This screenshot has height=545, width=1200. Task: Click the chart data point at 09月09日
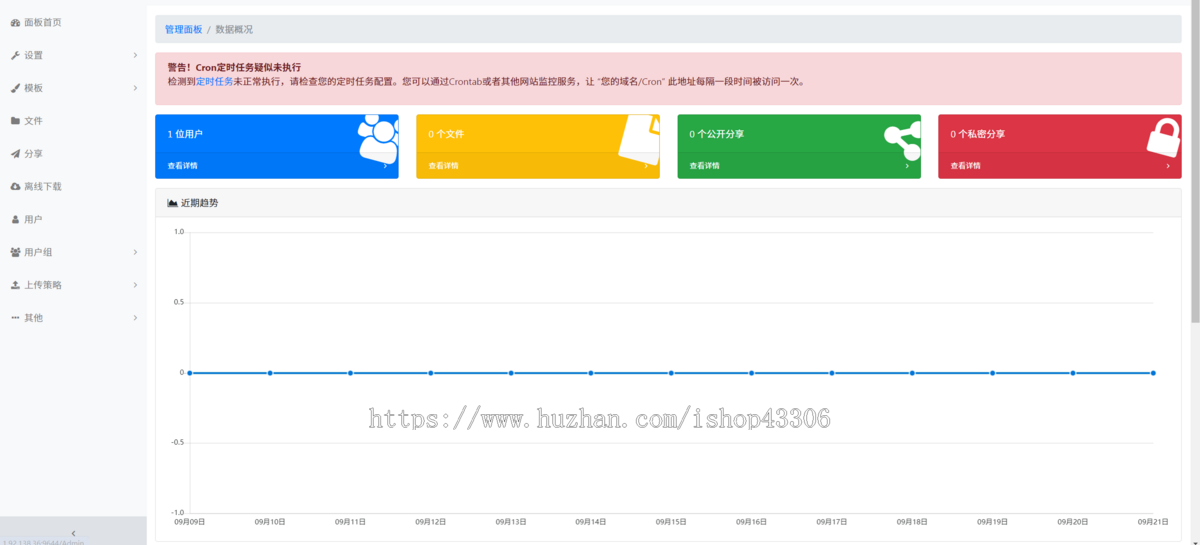coord(190,373)
